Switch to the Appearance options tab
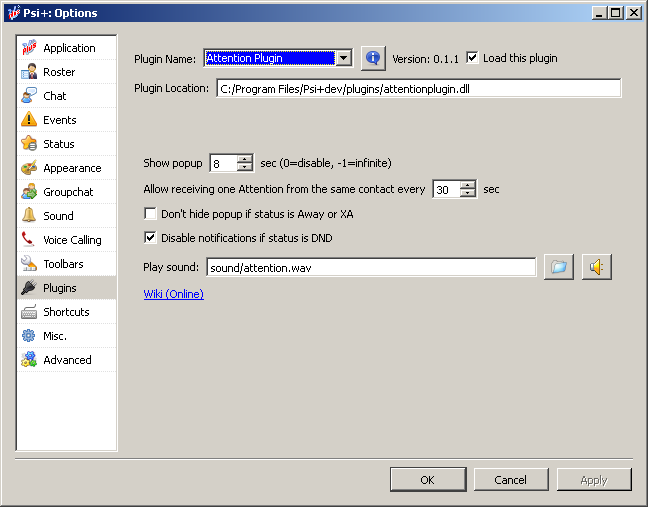 (x=71, y=168)
